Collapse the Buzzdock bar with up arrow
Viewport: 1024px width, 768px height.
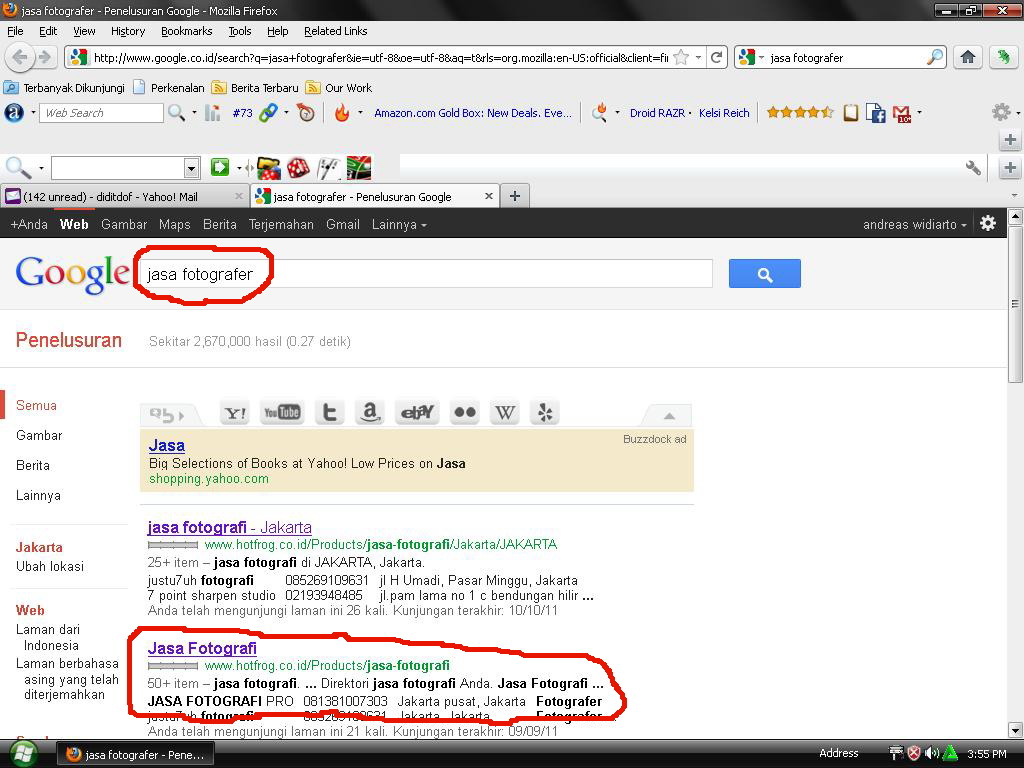[669, 415]
